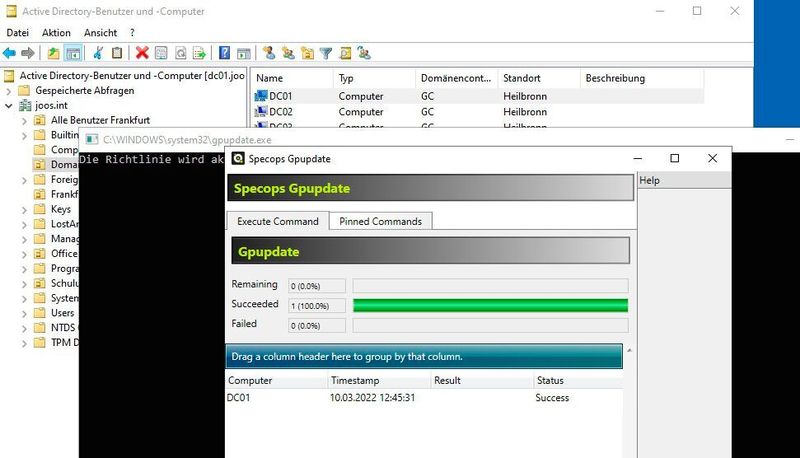Viewport: 800px width, 458px height.
Task: Click the Cut scissors icon
Action: click(x=98, y=53)
